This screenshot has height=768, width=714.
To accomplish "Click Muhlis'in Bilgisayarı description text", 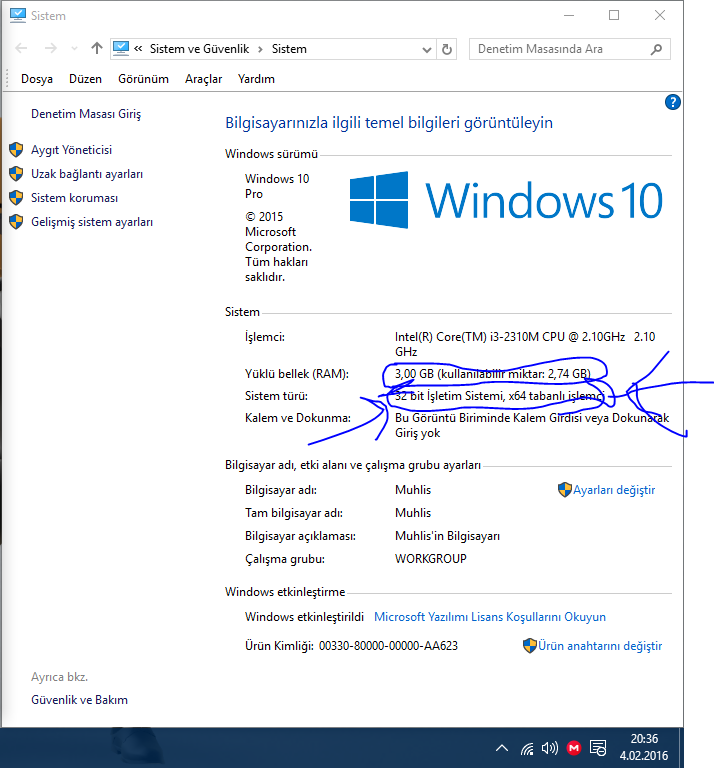I will (448, 536).
